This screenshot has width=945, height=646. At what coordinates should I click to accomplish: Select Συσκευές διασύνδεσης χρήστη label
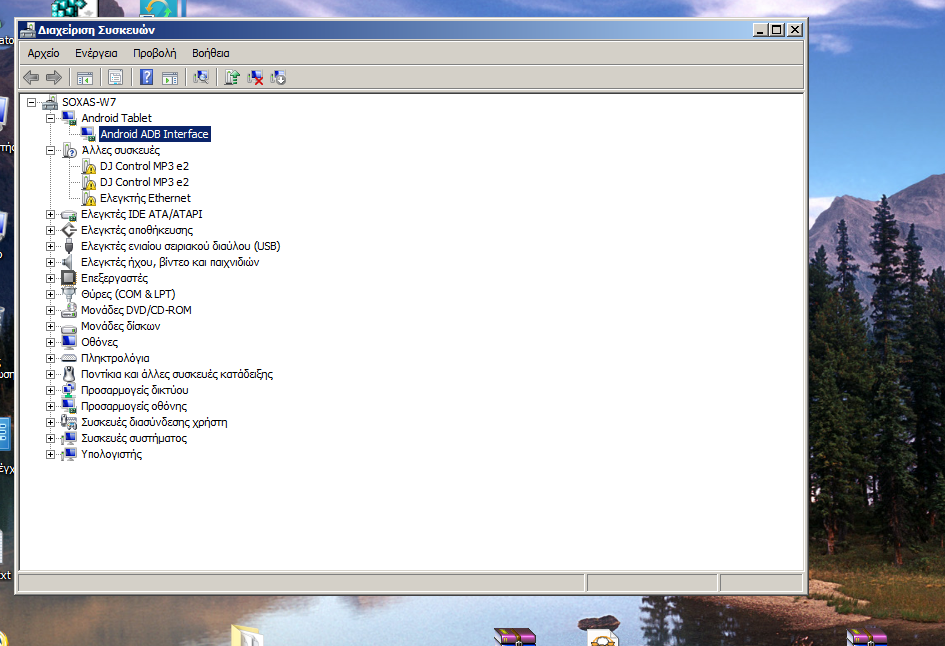(154, 422)
